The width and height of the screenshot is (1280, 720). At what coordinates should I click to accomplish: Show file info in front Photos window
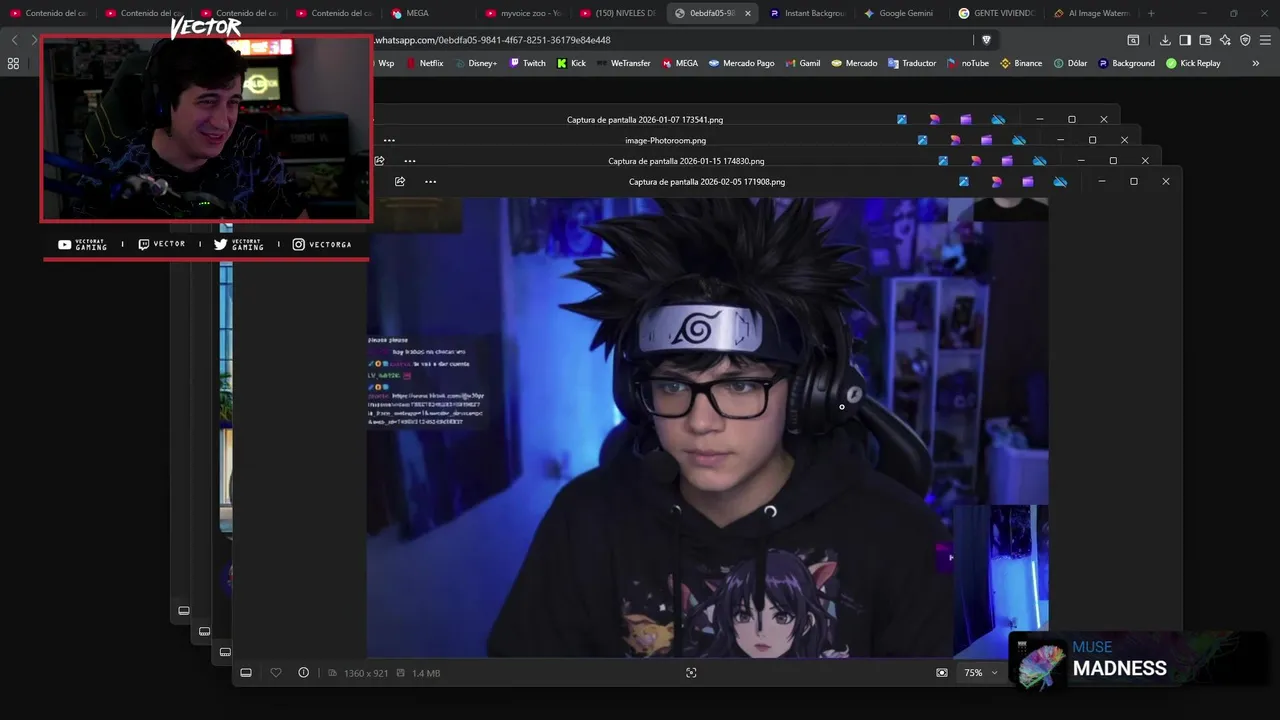[x=304, y=673]
